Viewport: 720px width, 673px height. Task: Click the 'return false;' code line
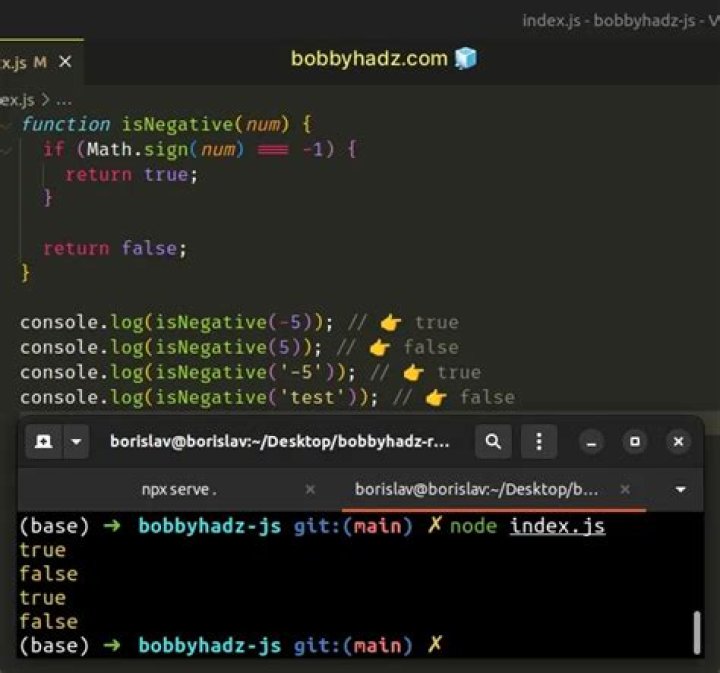point(115,248)
